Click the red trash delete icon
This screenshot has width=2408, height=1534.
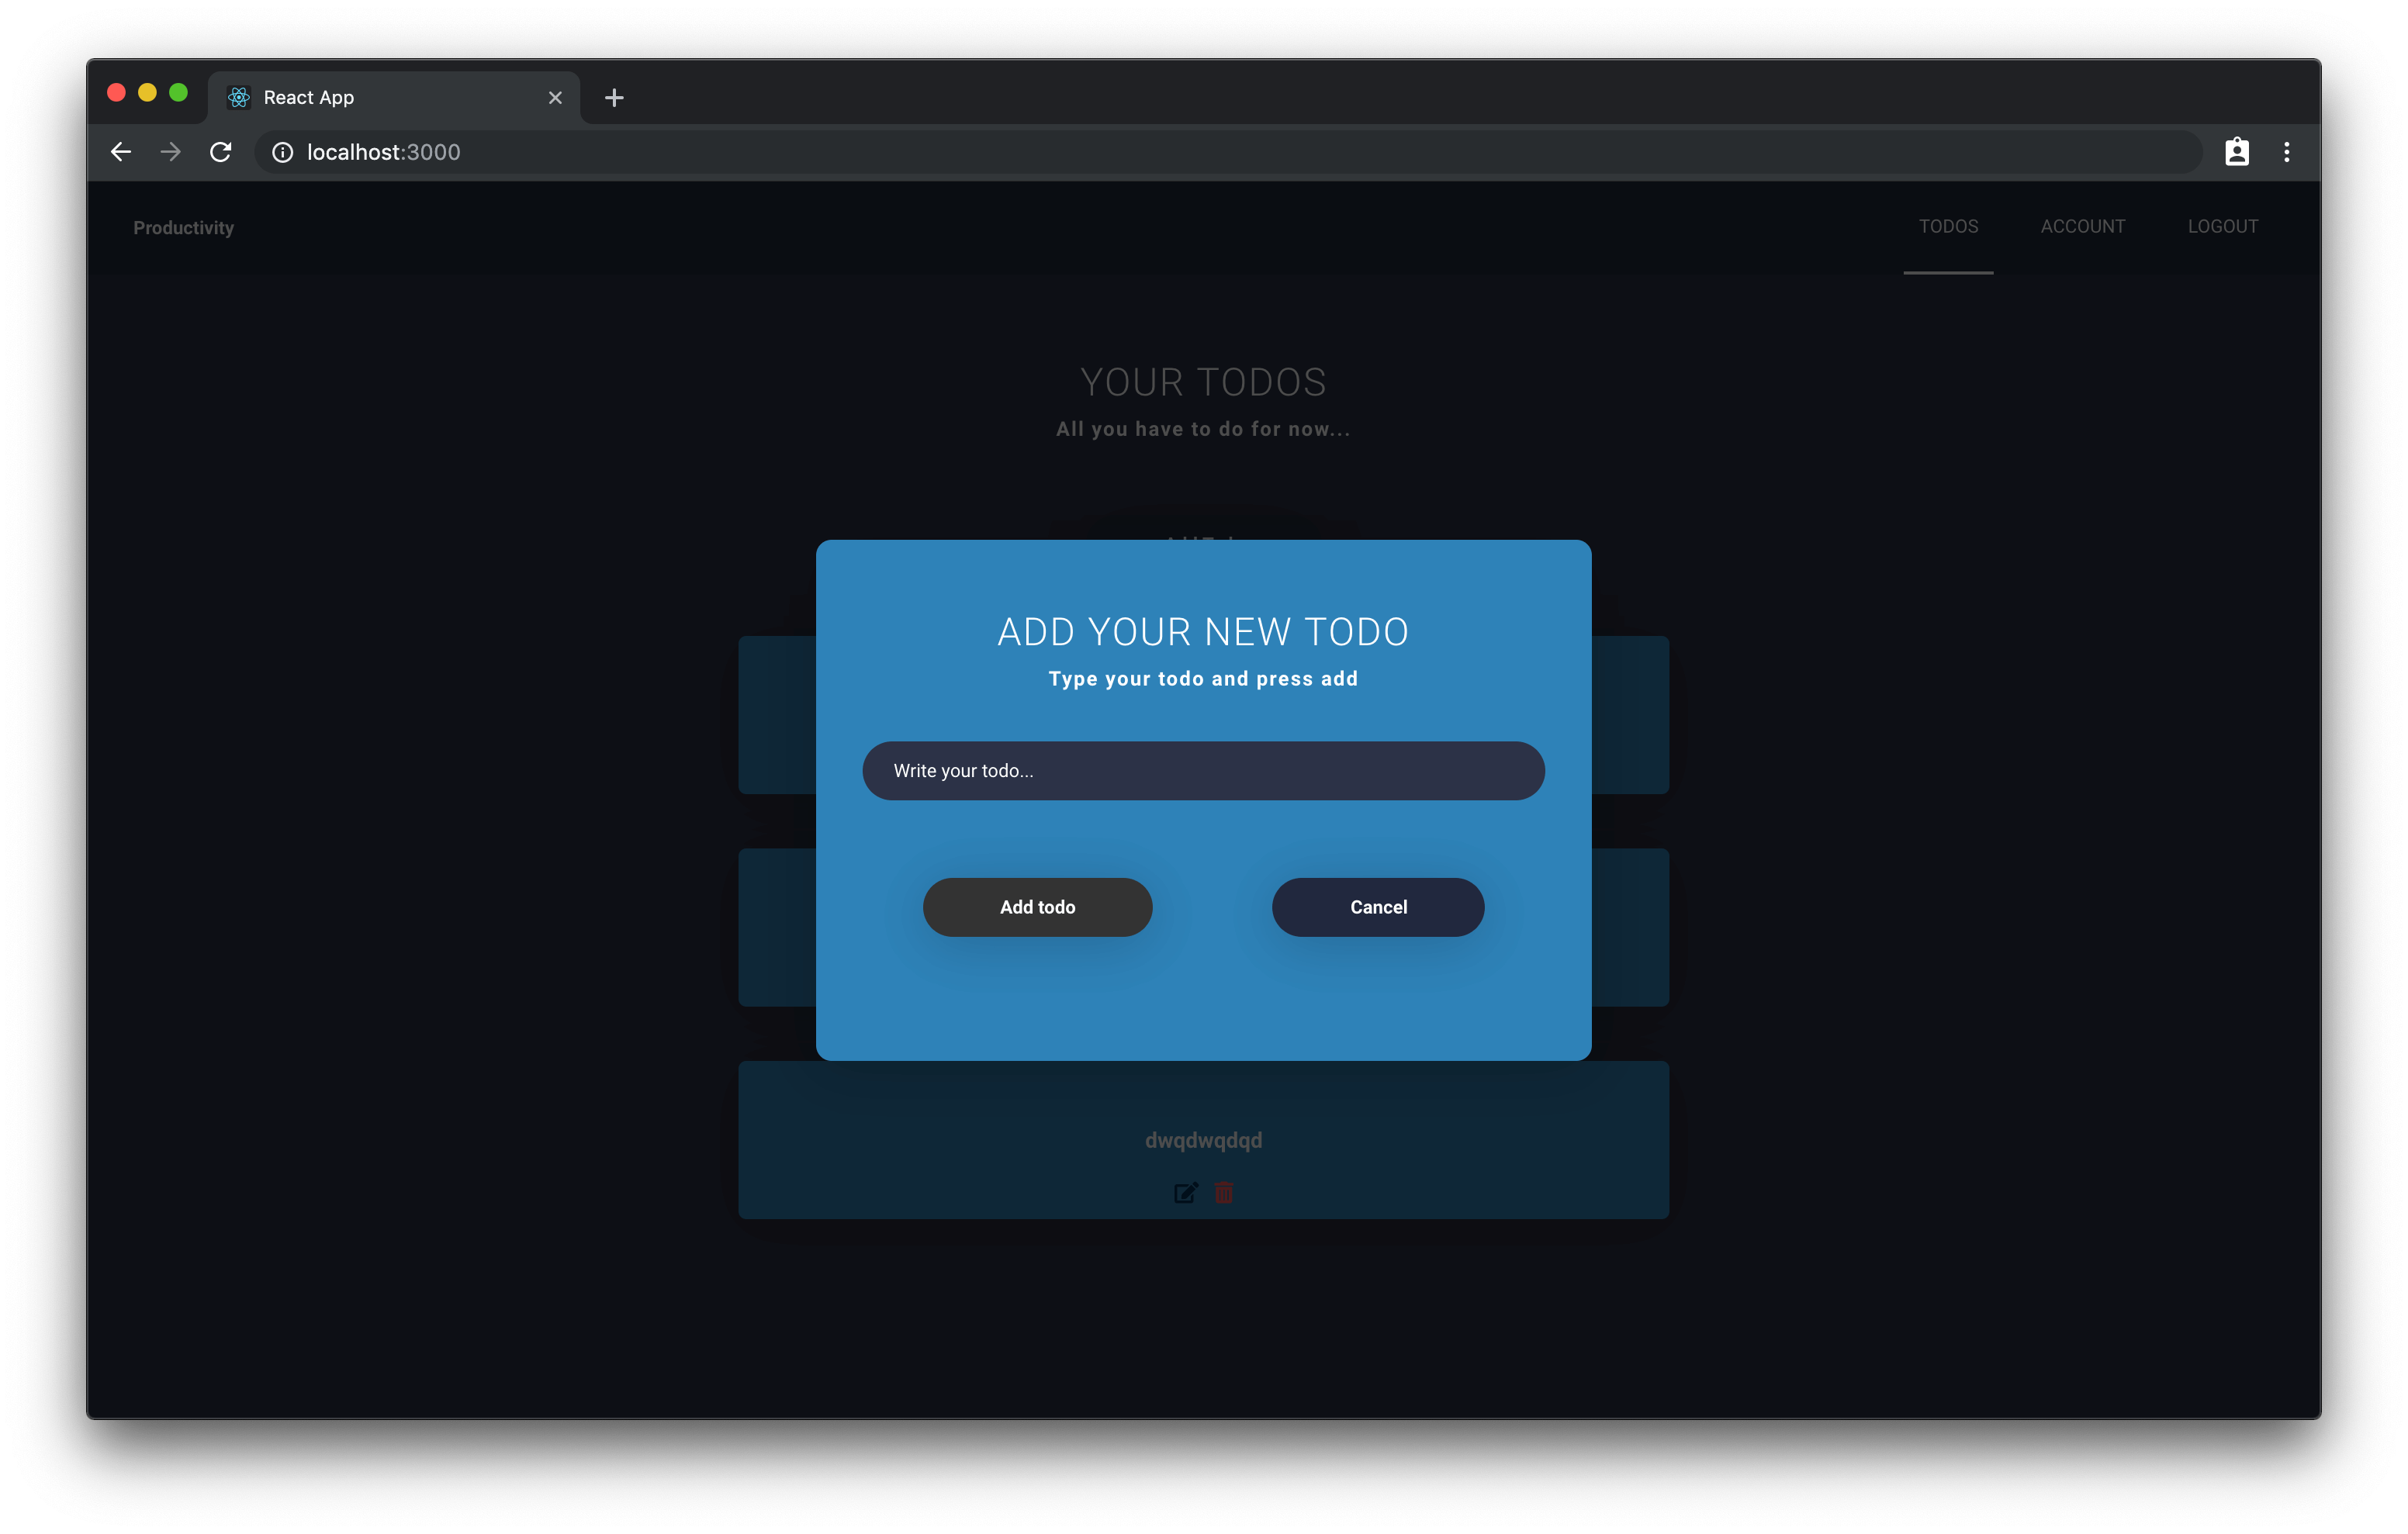1223,1192
